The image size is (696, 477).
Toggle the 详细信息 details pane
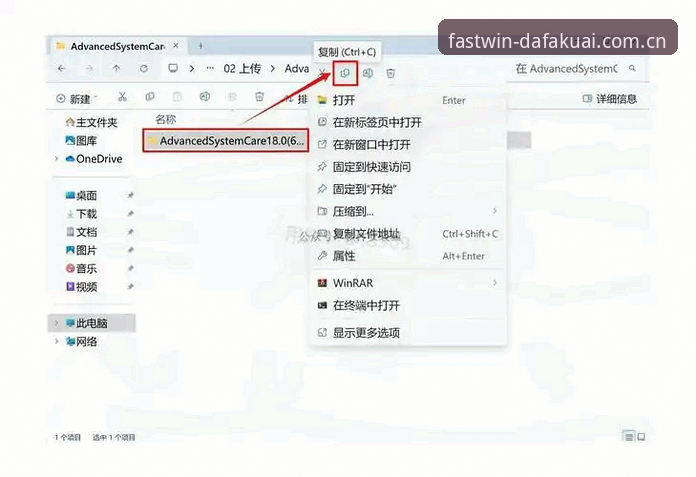tap(610, 99)
